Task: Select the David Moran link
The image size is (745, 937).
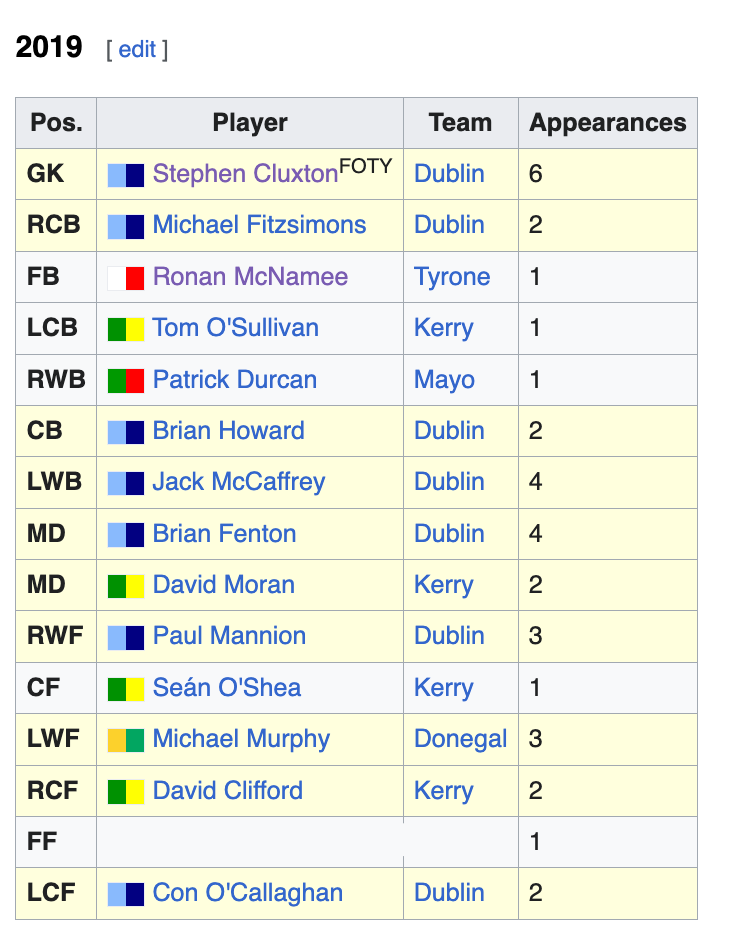Action: pyautogui.click(x=223, y=585)
